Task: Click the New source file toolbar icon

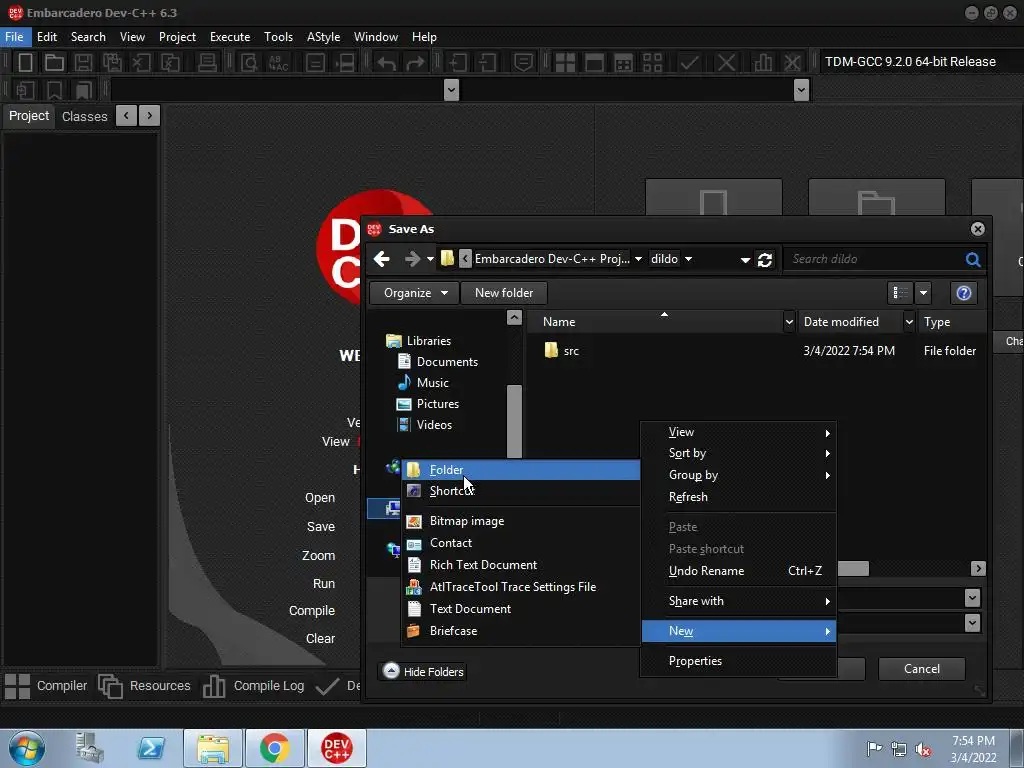Action: click(25, 62)
